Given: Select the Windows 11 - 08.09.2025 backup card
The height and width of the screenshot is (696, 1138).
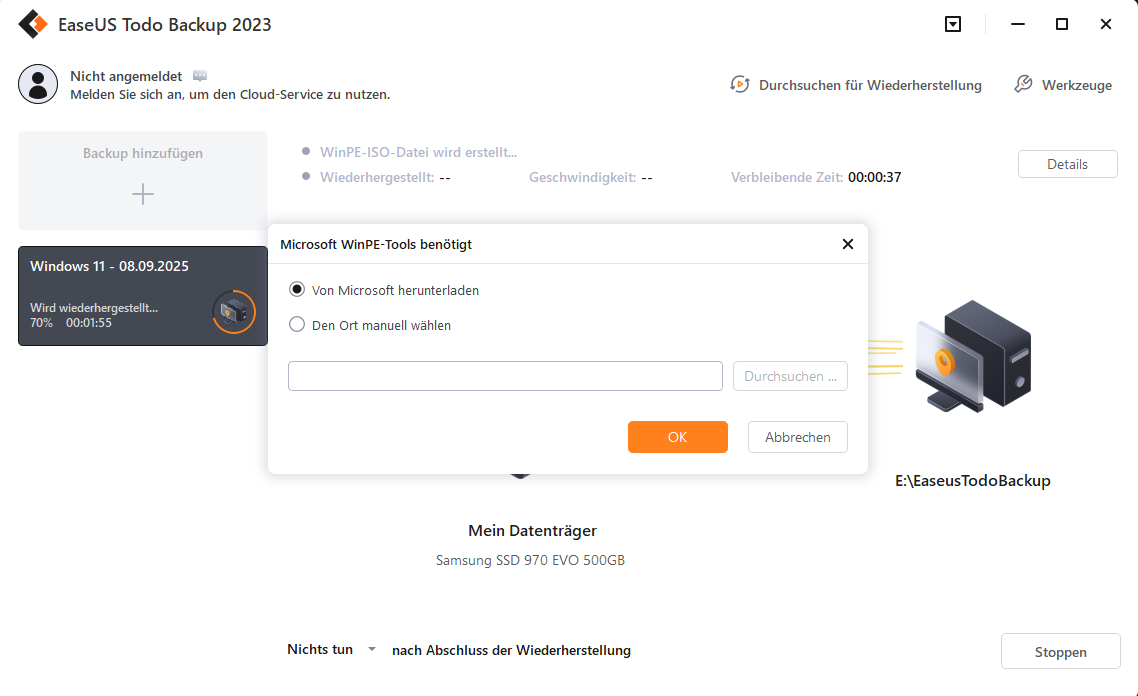Looking at the screenshot, I should click(143, 296).
